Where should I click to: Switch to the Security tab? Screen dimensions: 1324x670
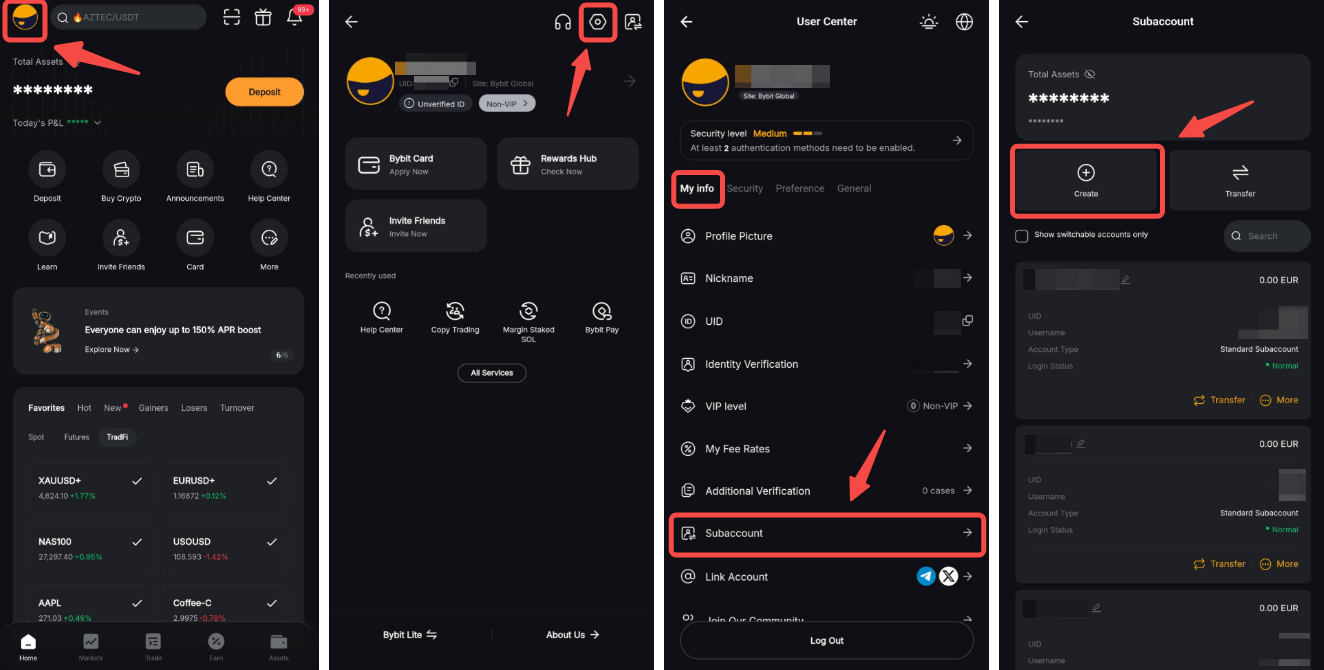(745, 188)
